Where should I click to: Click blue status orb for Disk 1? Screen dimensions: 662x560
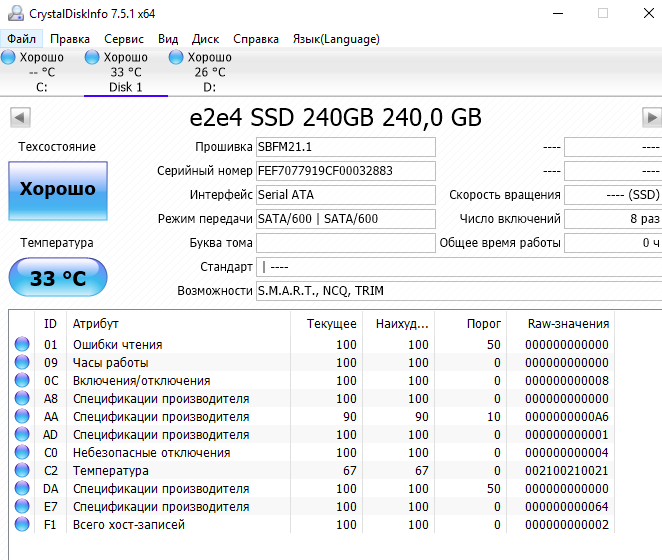[92, 57]
